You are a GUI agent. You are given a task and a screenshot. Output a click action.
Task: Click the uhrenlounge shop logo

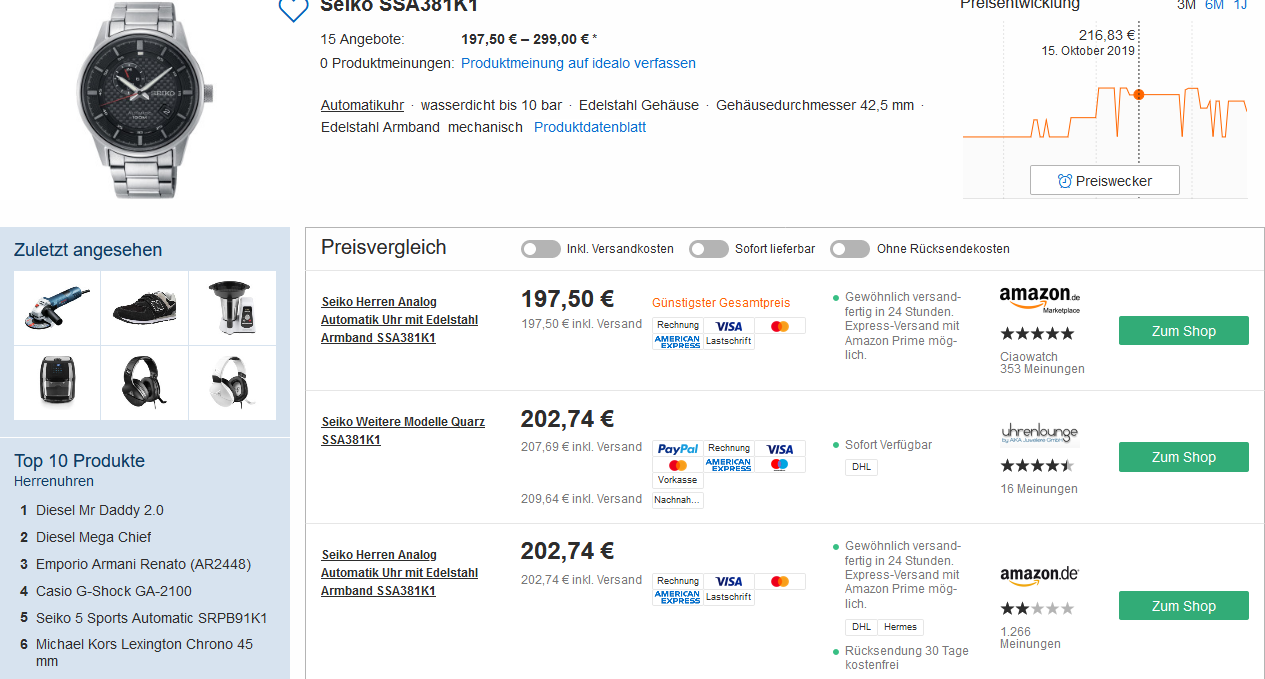click(x=1039, y=434)
